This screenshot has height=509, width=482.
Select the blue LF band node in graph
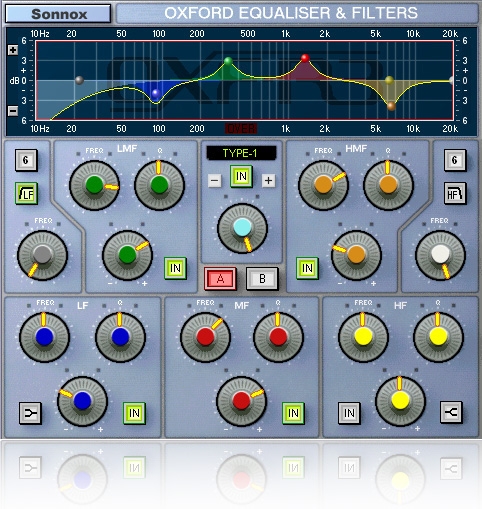(x=156, y=94)
